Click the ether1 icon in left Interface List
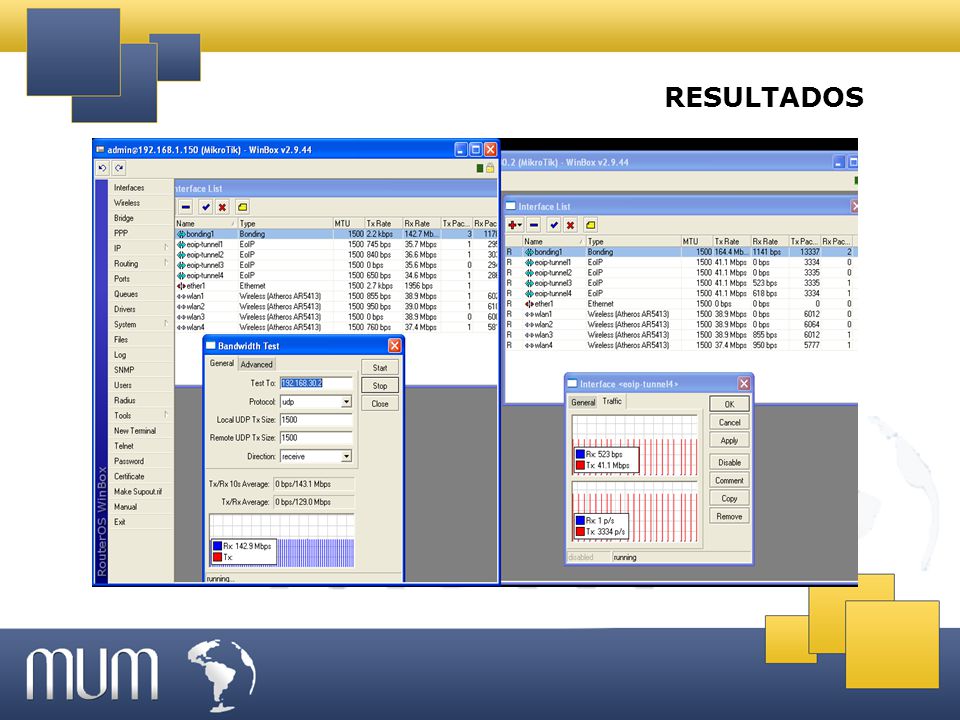The width and height of the screenshot is (960, 720). (x=181, y=286)
